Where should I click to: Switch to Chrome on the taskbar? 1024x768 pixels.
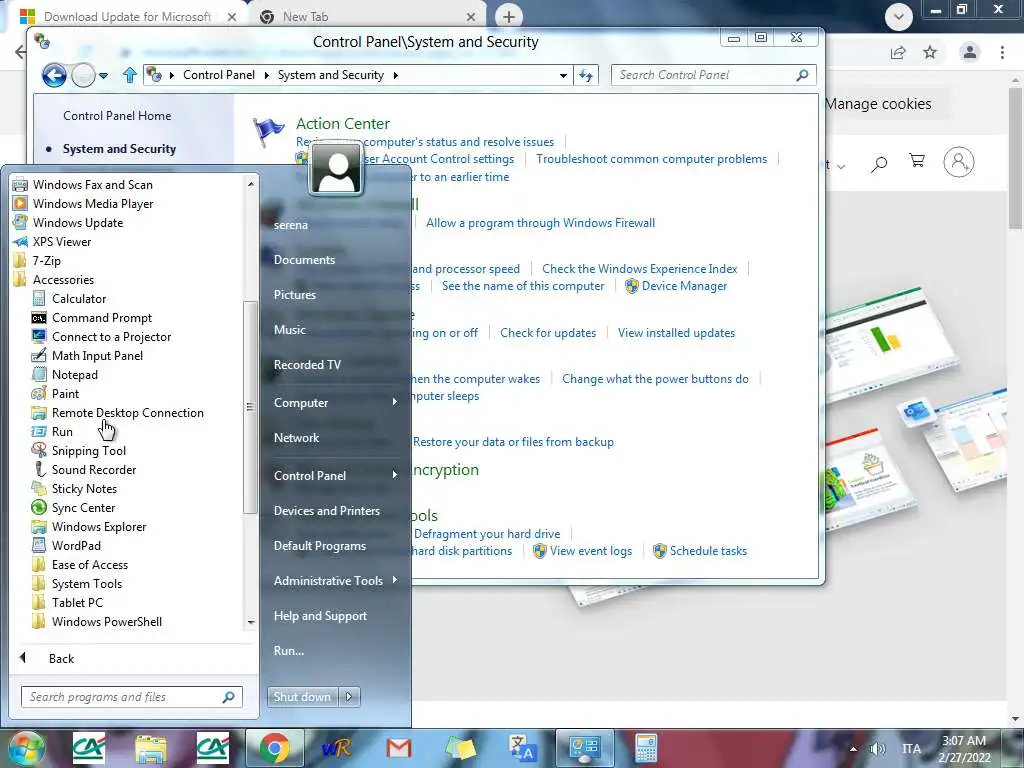(275, 748)
